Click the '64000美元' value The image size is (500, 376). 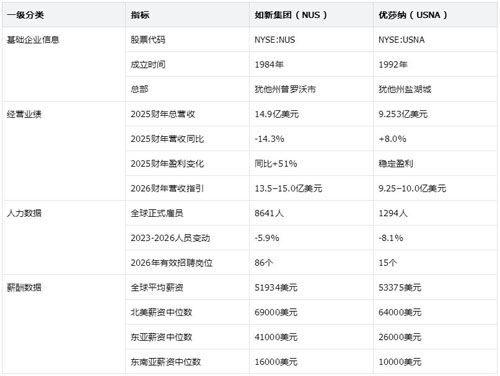(400, 312)
